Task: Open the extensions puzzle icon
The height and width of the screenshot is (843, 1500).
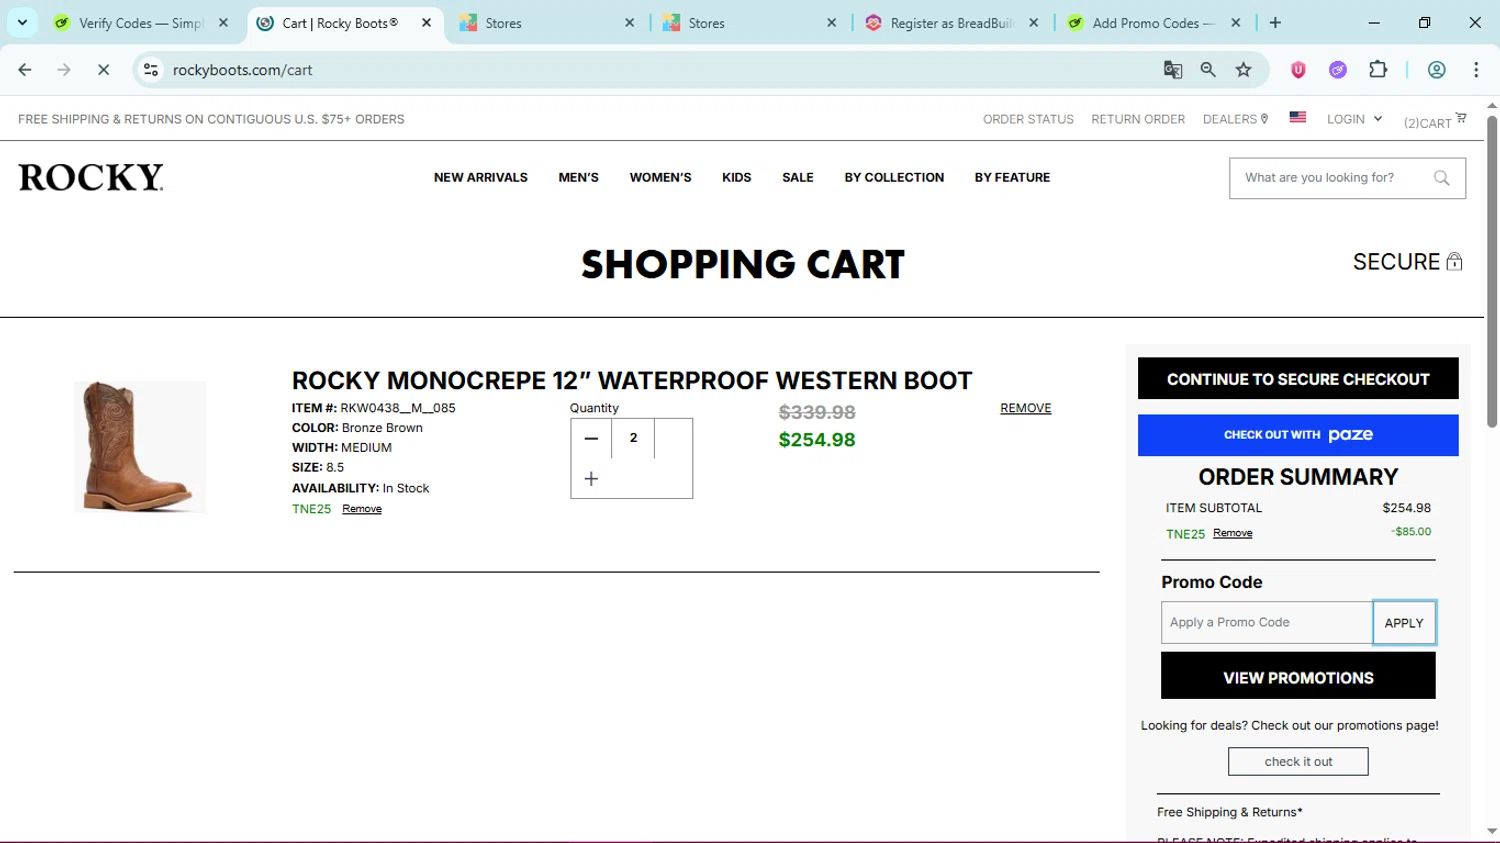Action: [x=1378, y=70]
